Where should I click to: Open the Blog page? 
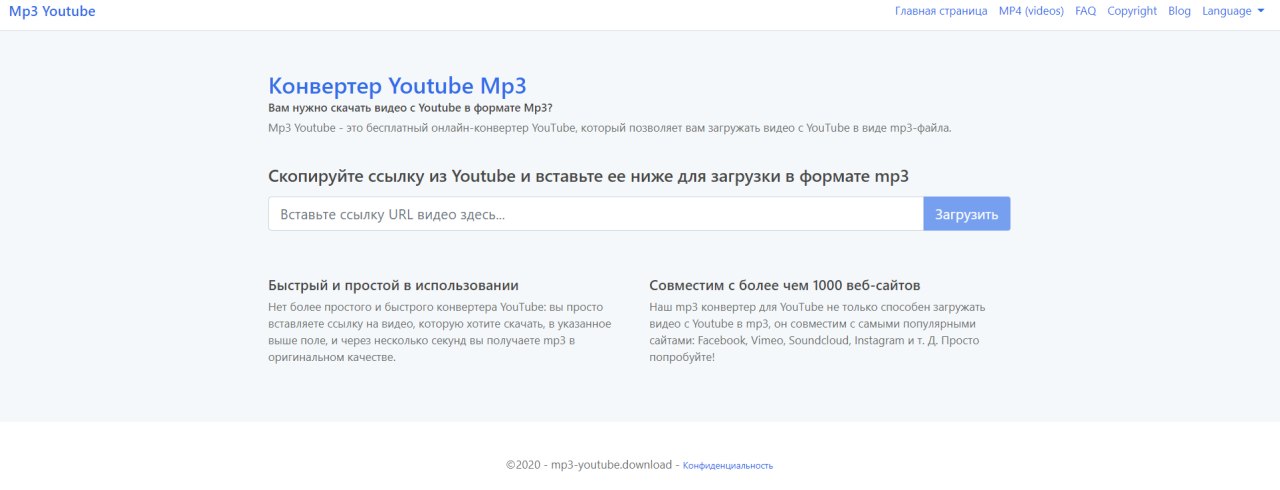pos(1179,11)
